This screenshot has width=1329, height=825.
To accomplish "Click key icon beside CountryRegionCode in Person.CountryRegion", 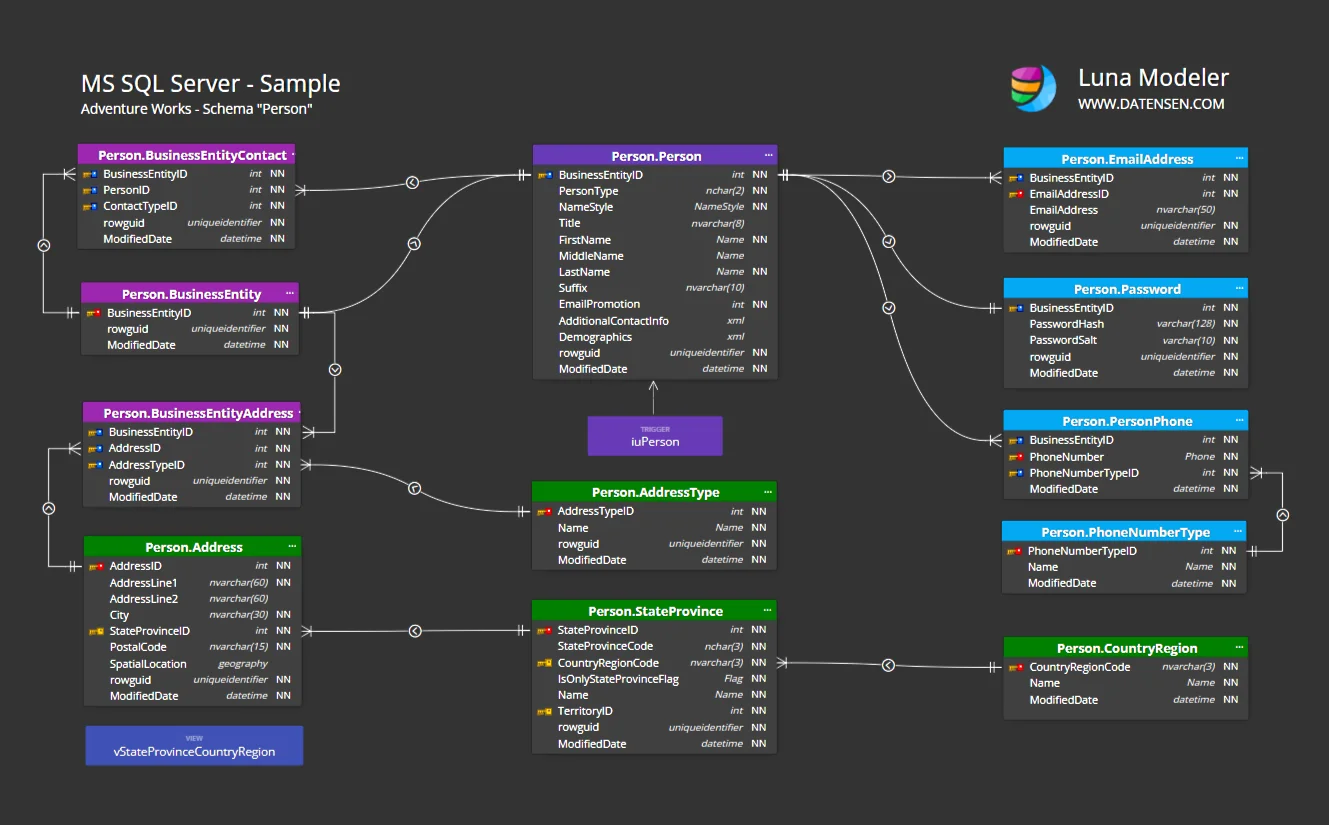I will click(1017, 667).
